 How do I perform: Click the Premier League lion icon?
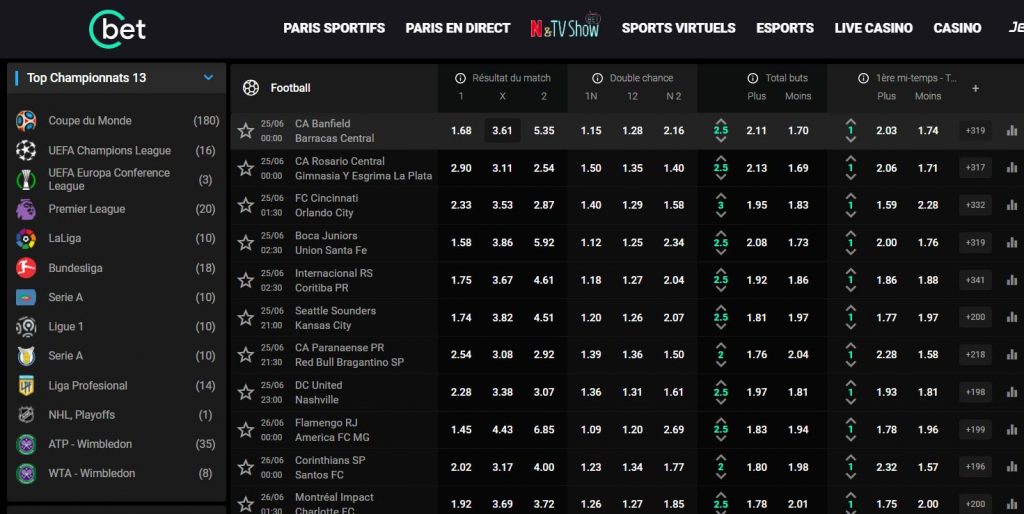pos(26,209)
